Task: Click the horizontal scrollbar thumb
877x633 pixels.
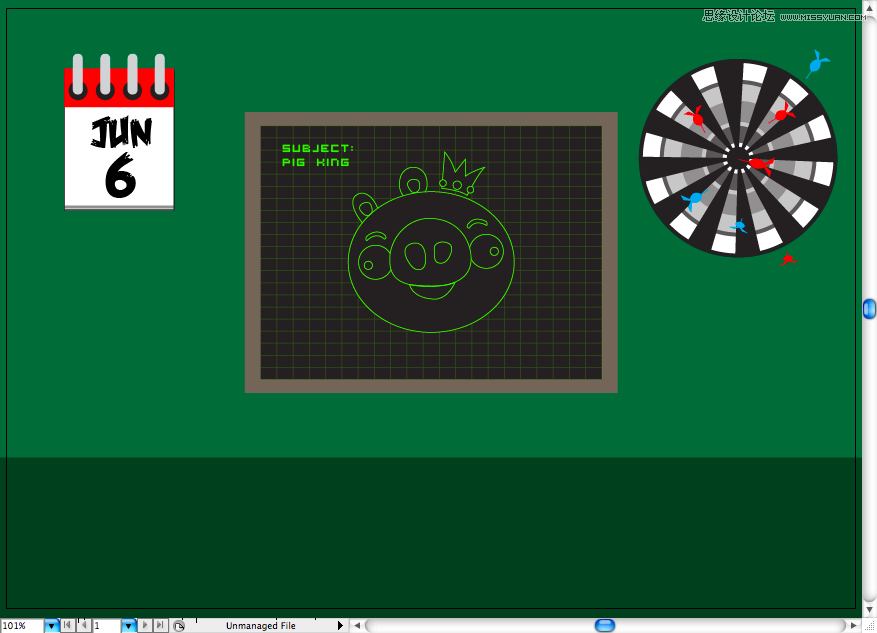Action: point(605,625)
